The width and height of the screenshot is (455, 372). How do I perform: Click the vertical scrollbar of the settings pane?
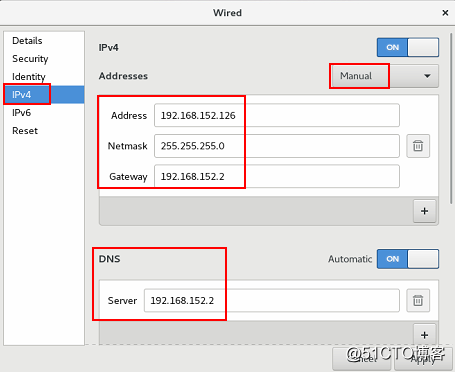[451, 117]
